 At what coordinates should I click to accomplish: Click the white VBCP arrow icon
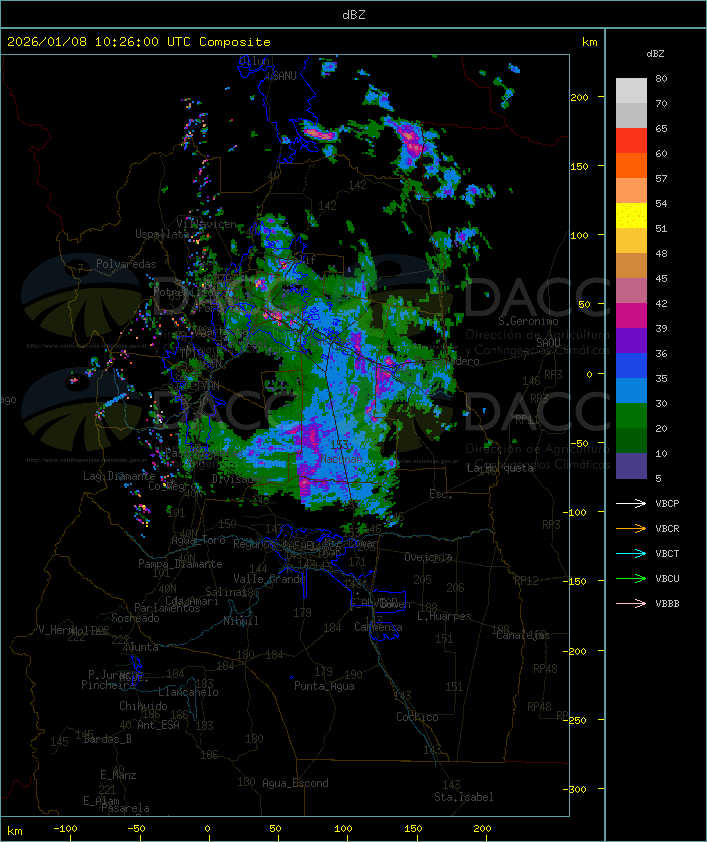click(x=632, y=503)
